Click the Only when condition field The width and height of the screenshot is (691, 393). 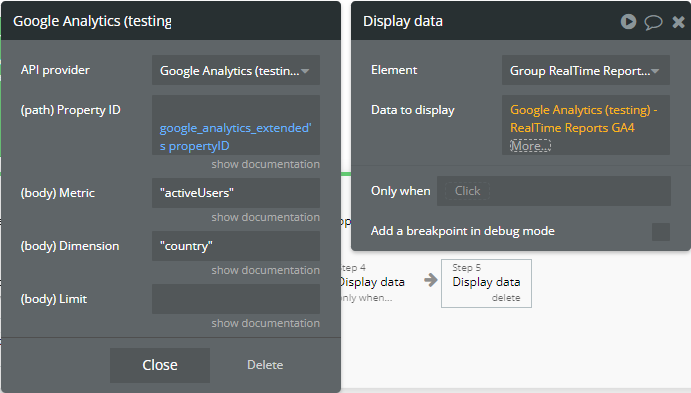(554, 191)
